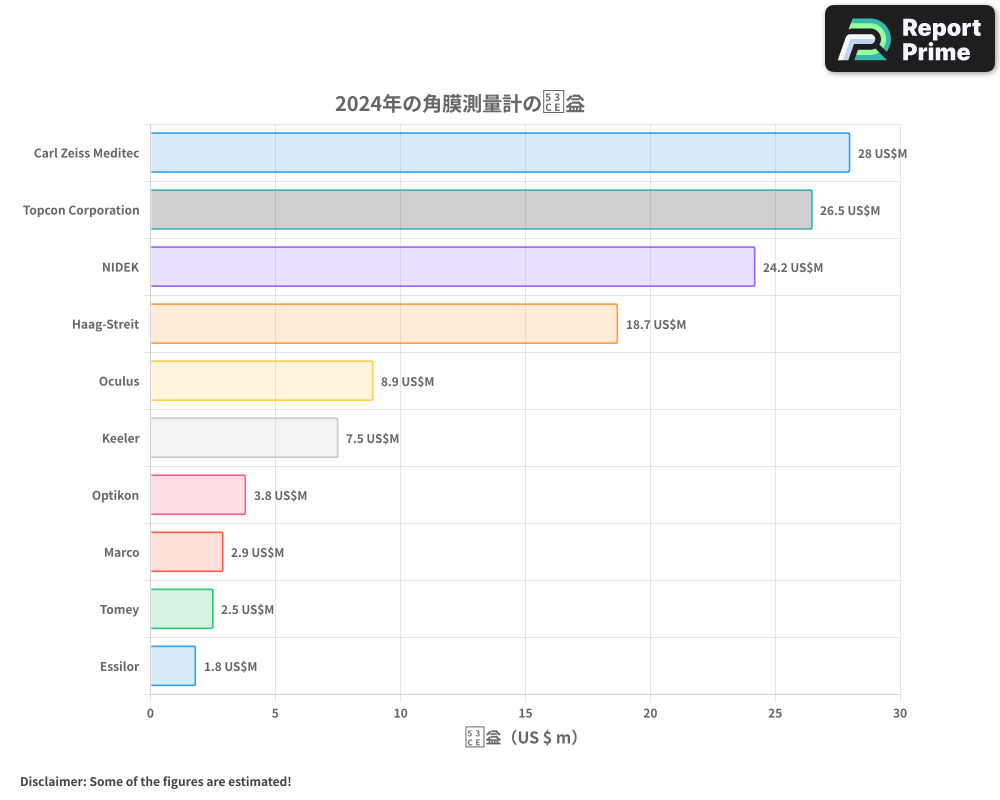Select the Optikon pink bar
Viewport: 1000px width, 800px height.
coord(197,495)
